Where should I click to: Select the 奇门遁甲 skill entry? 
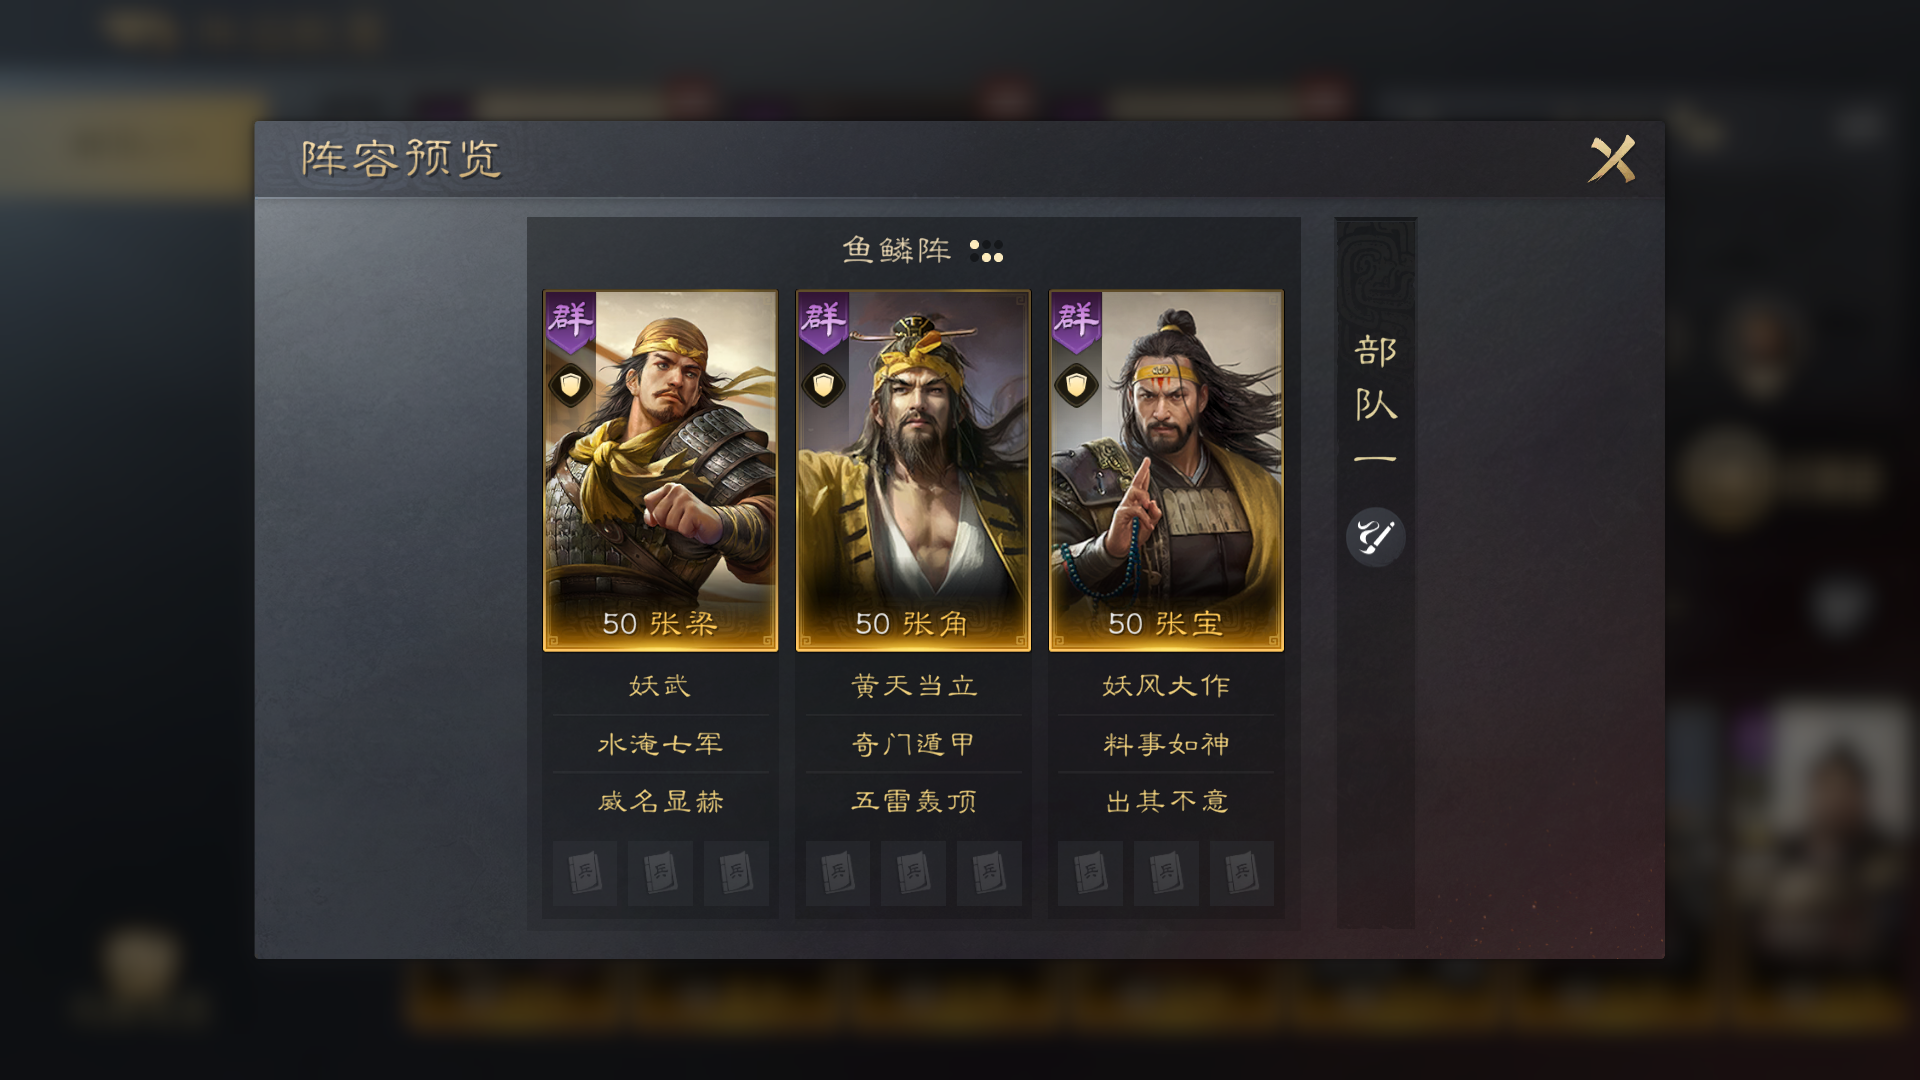click(913, 744)
